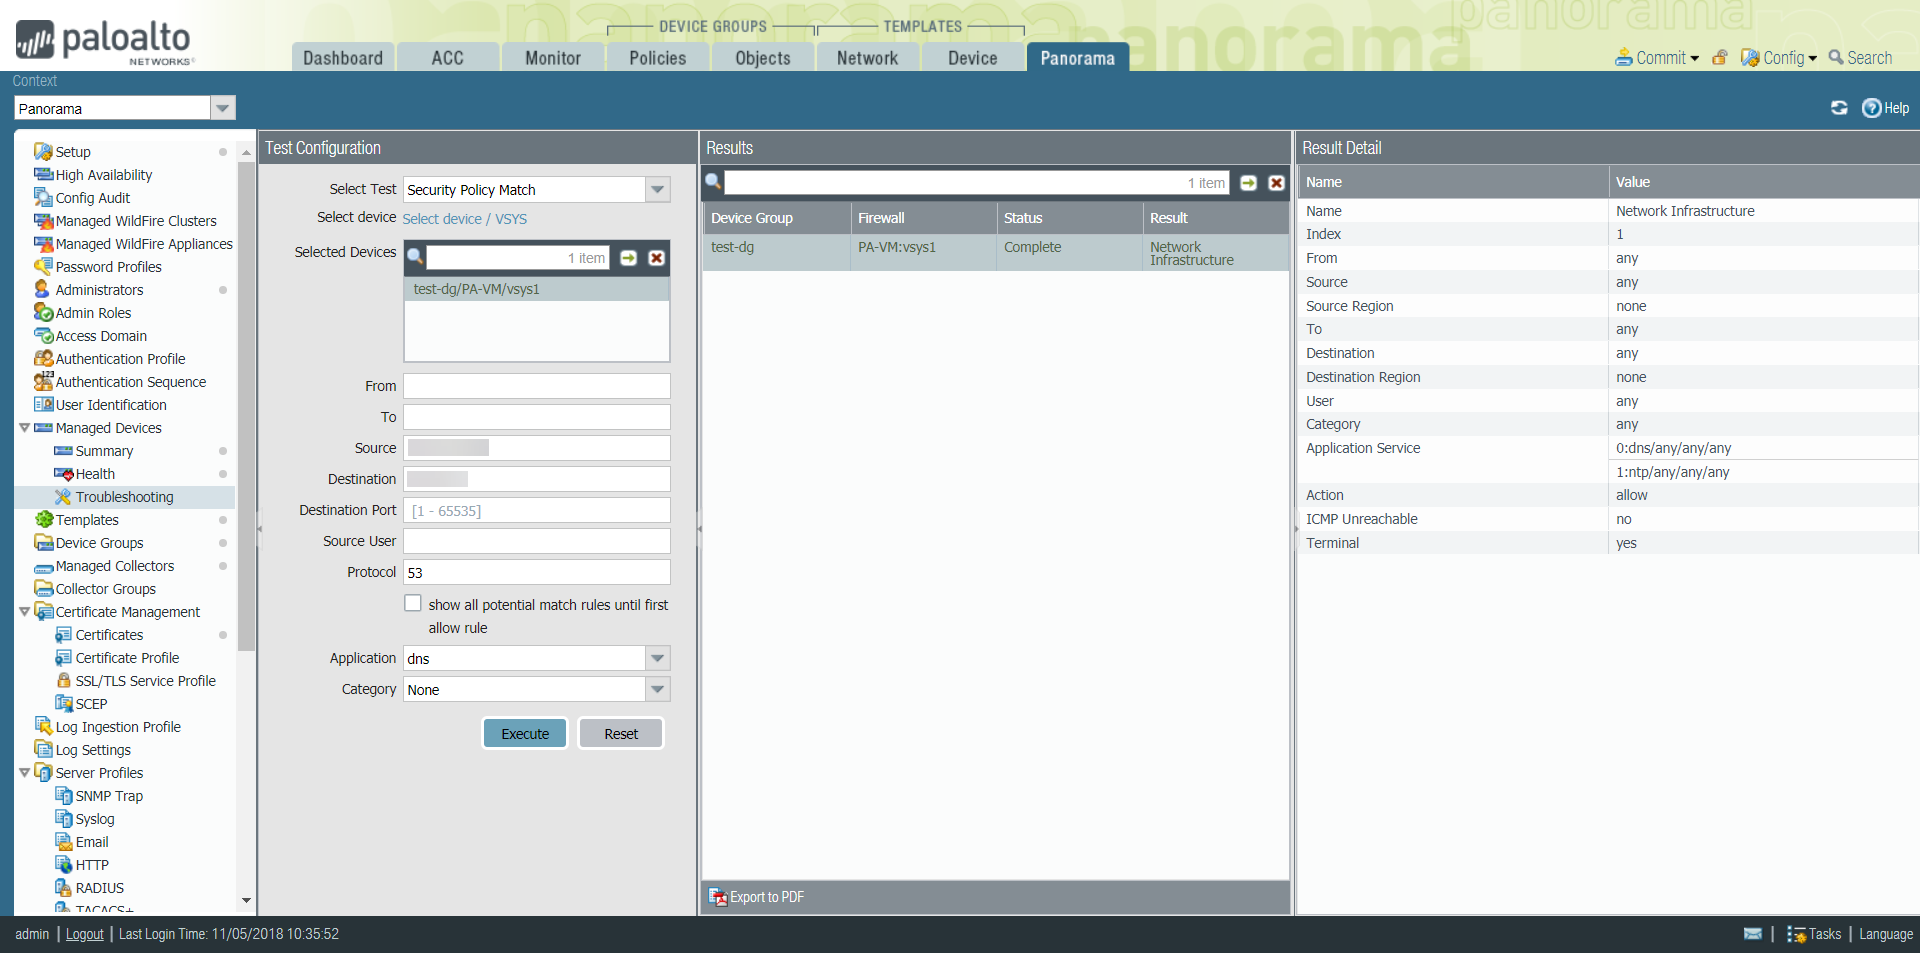Screen dimensions: 1920x953
Task: Switch to the Dashboard tab
Action: tap(343, 58)
